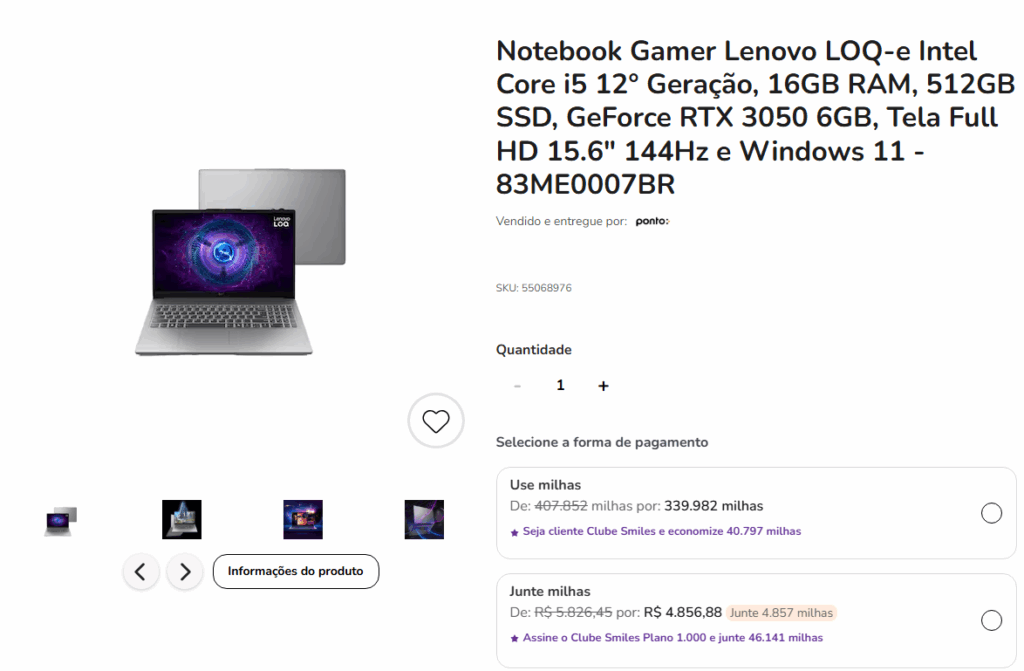1024x671 pixels.
Task: Increase quantity with the plus icon
Action: click(x=603, y=385)
